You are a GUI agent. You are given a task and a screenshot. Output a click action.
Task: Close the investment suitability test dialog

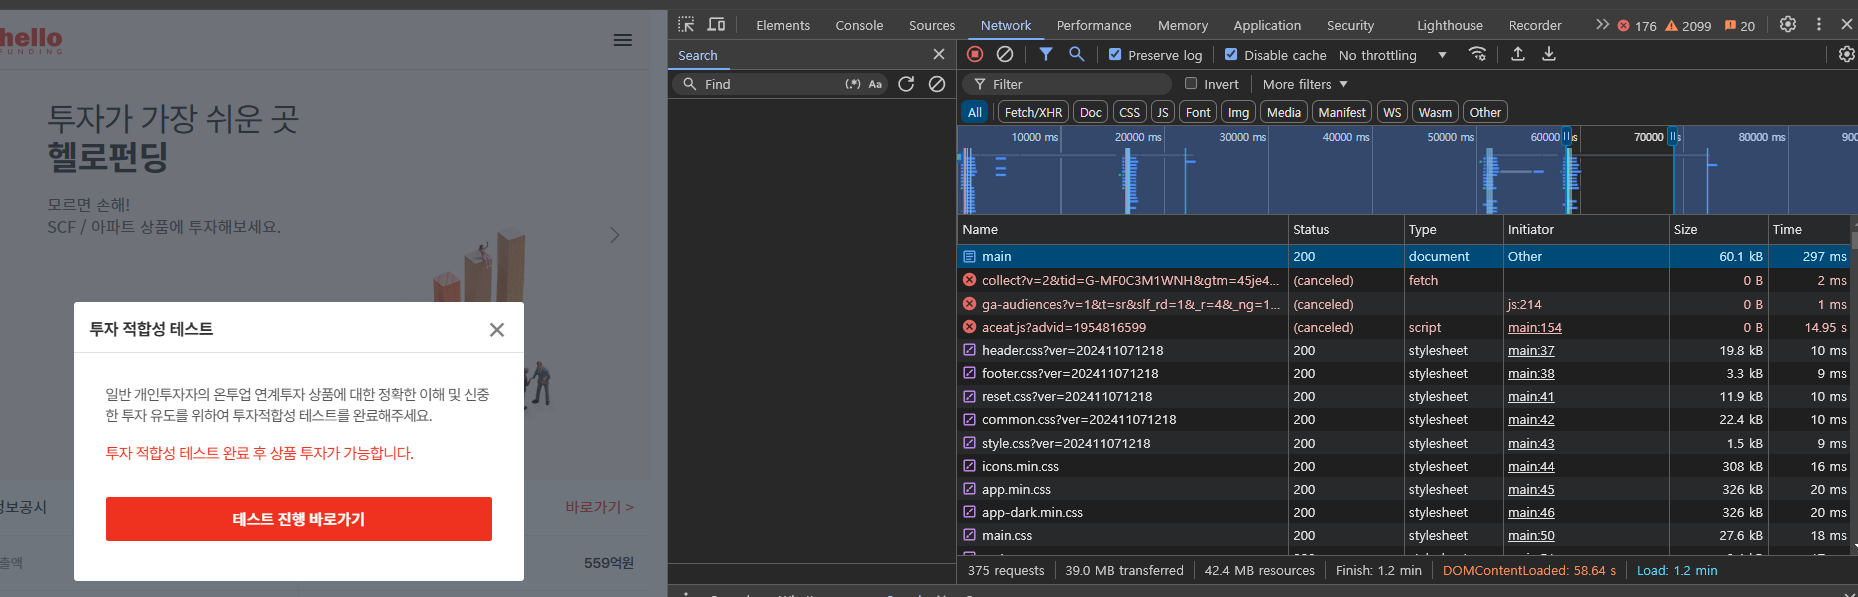coord(497,330)
